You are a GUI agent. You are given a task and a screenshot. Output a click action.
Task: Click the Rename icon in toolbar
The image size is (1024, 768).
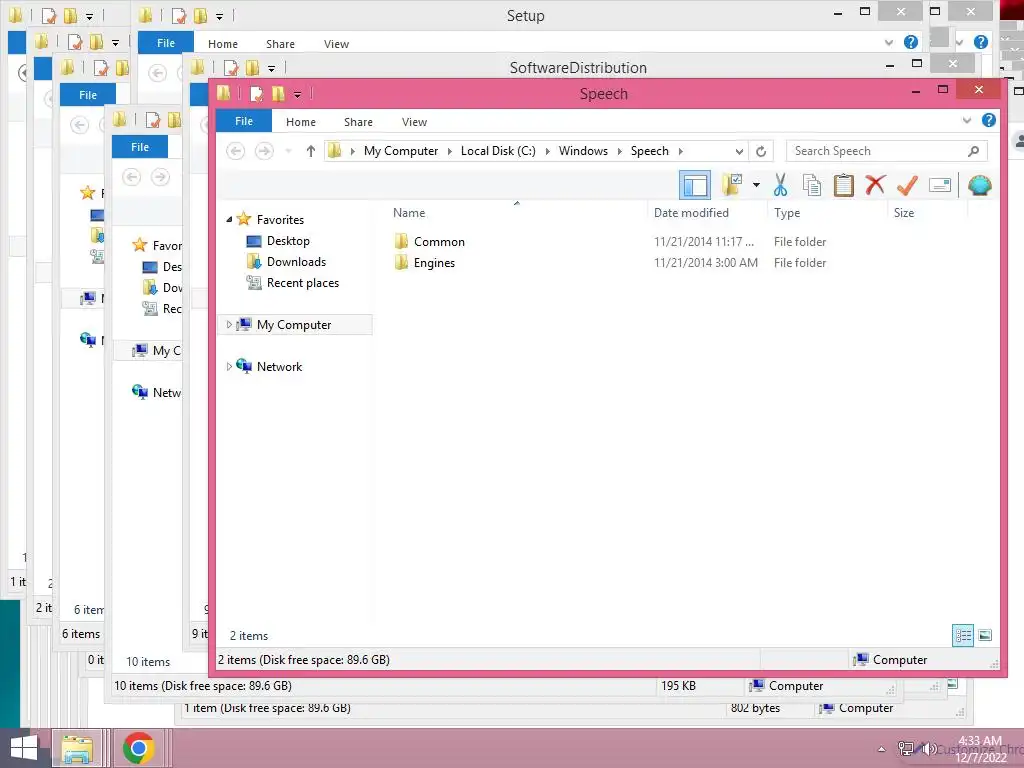coord(939,185)
